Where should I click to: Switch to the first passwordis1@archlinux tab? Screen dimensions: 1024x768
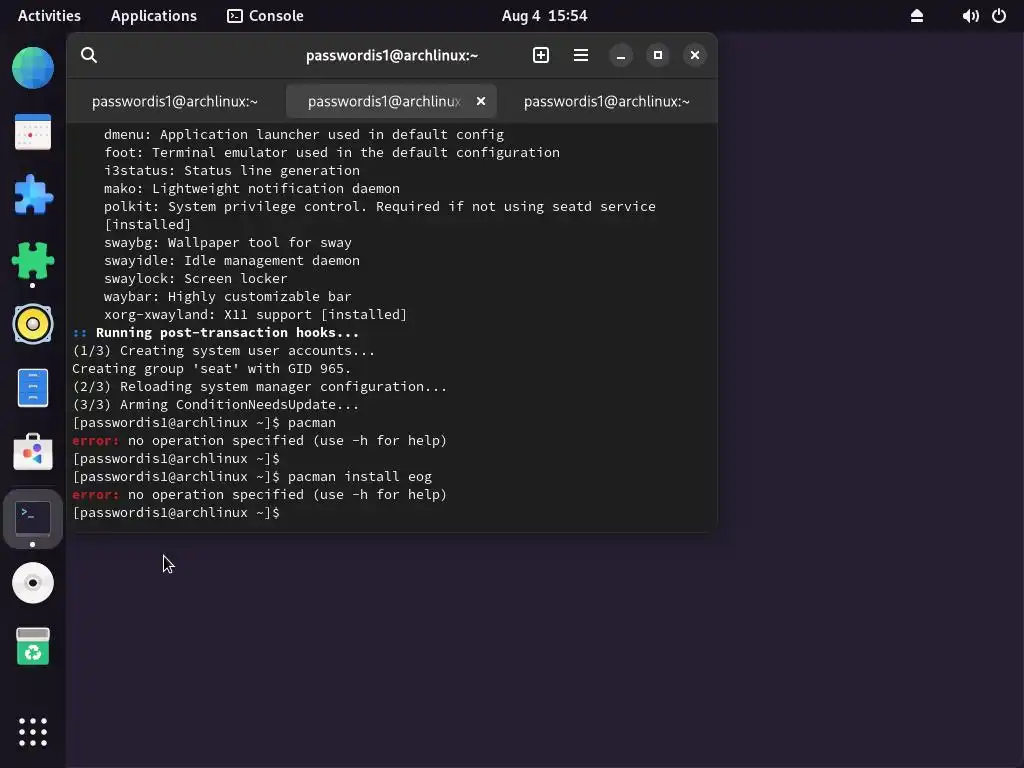(x=175, y=101)
